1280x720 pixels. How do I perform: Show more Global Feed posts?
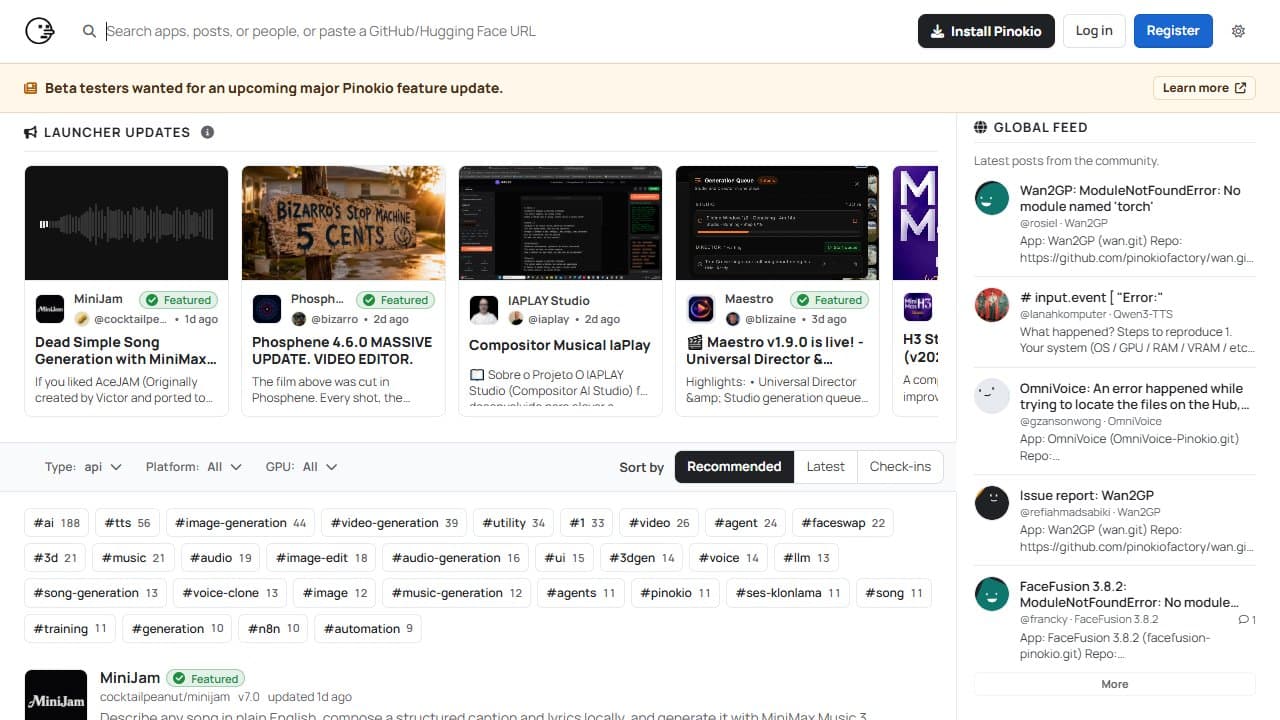point(1115,684)
